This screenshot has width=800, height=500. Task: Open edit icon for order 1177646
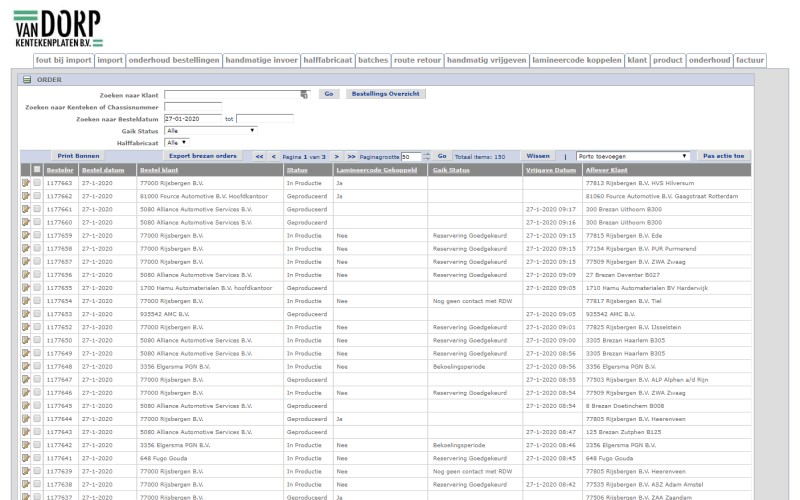pyautogui.click(x=26, y=392)
